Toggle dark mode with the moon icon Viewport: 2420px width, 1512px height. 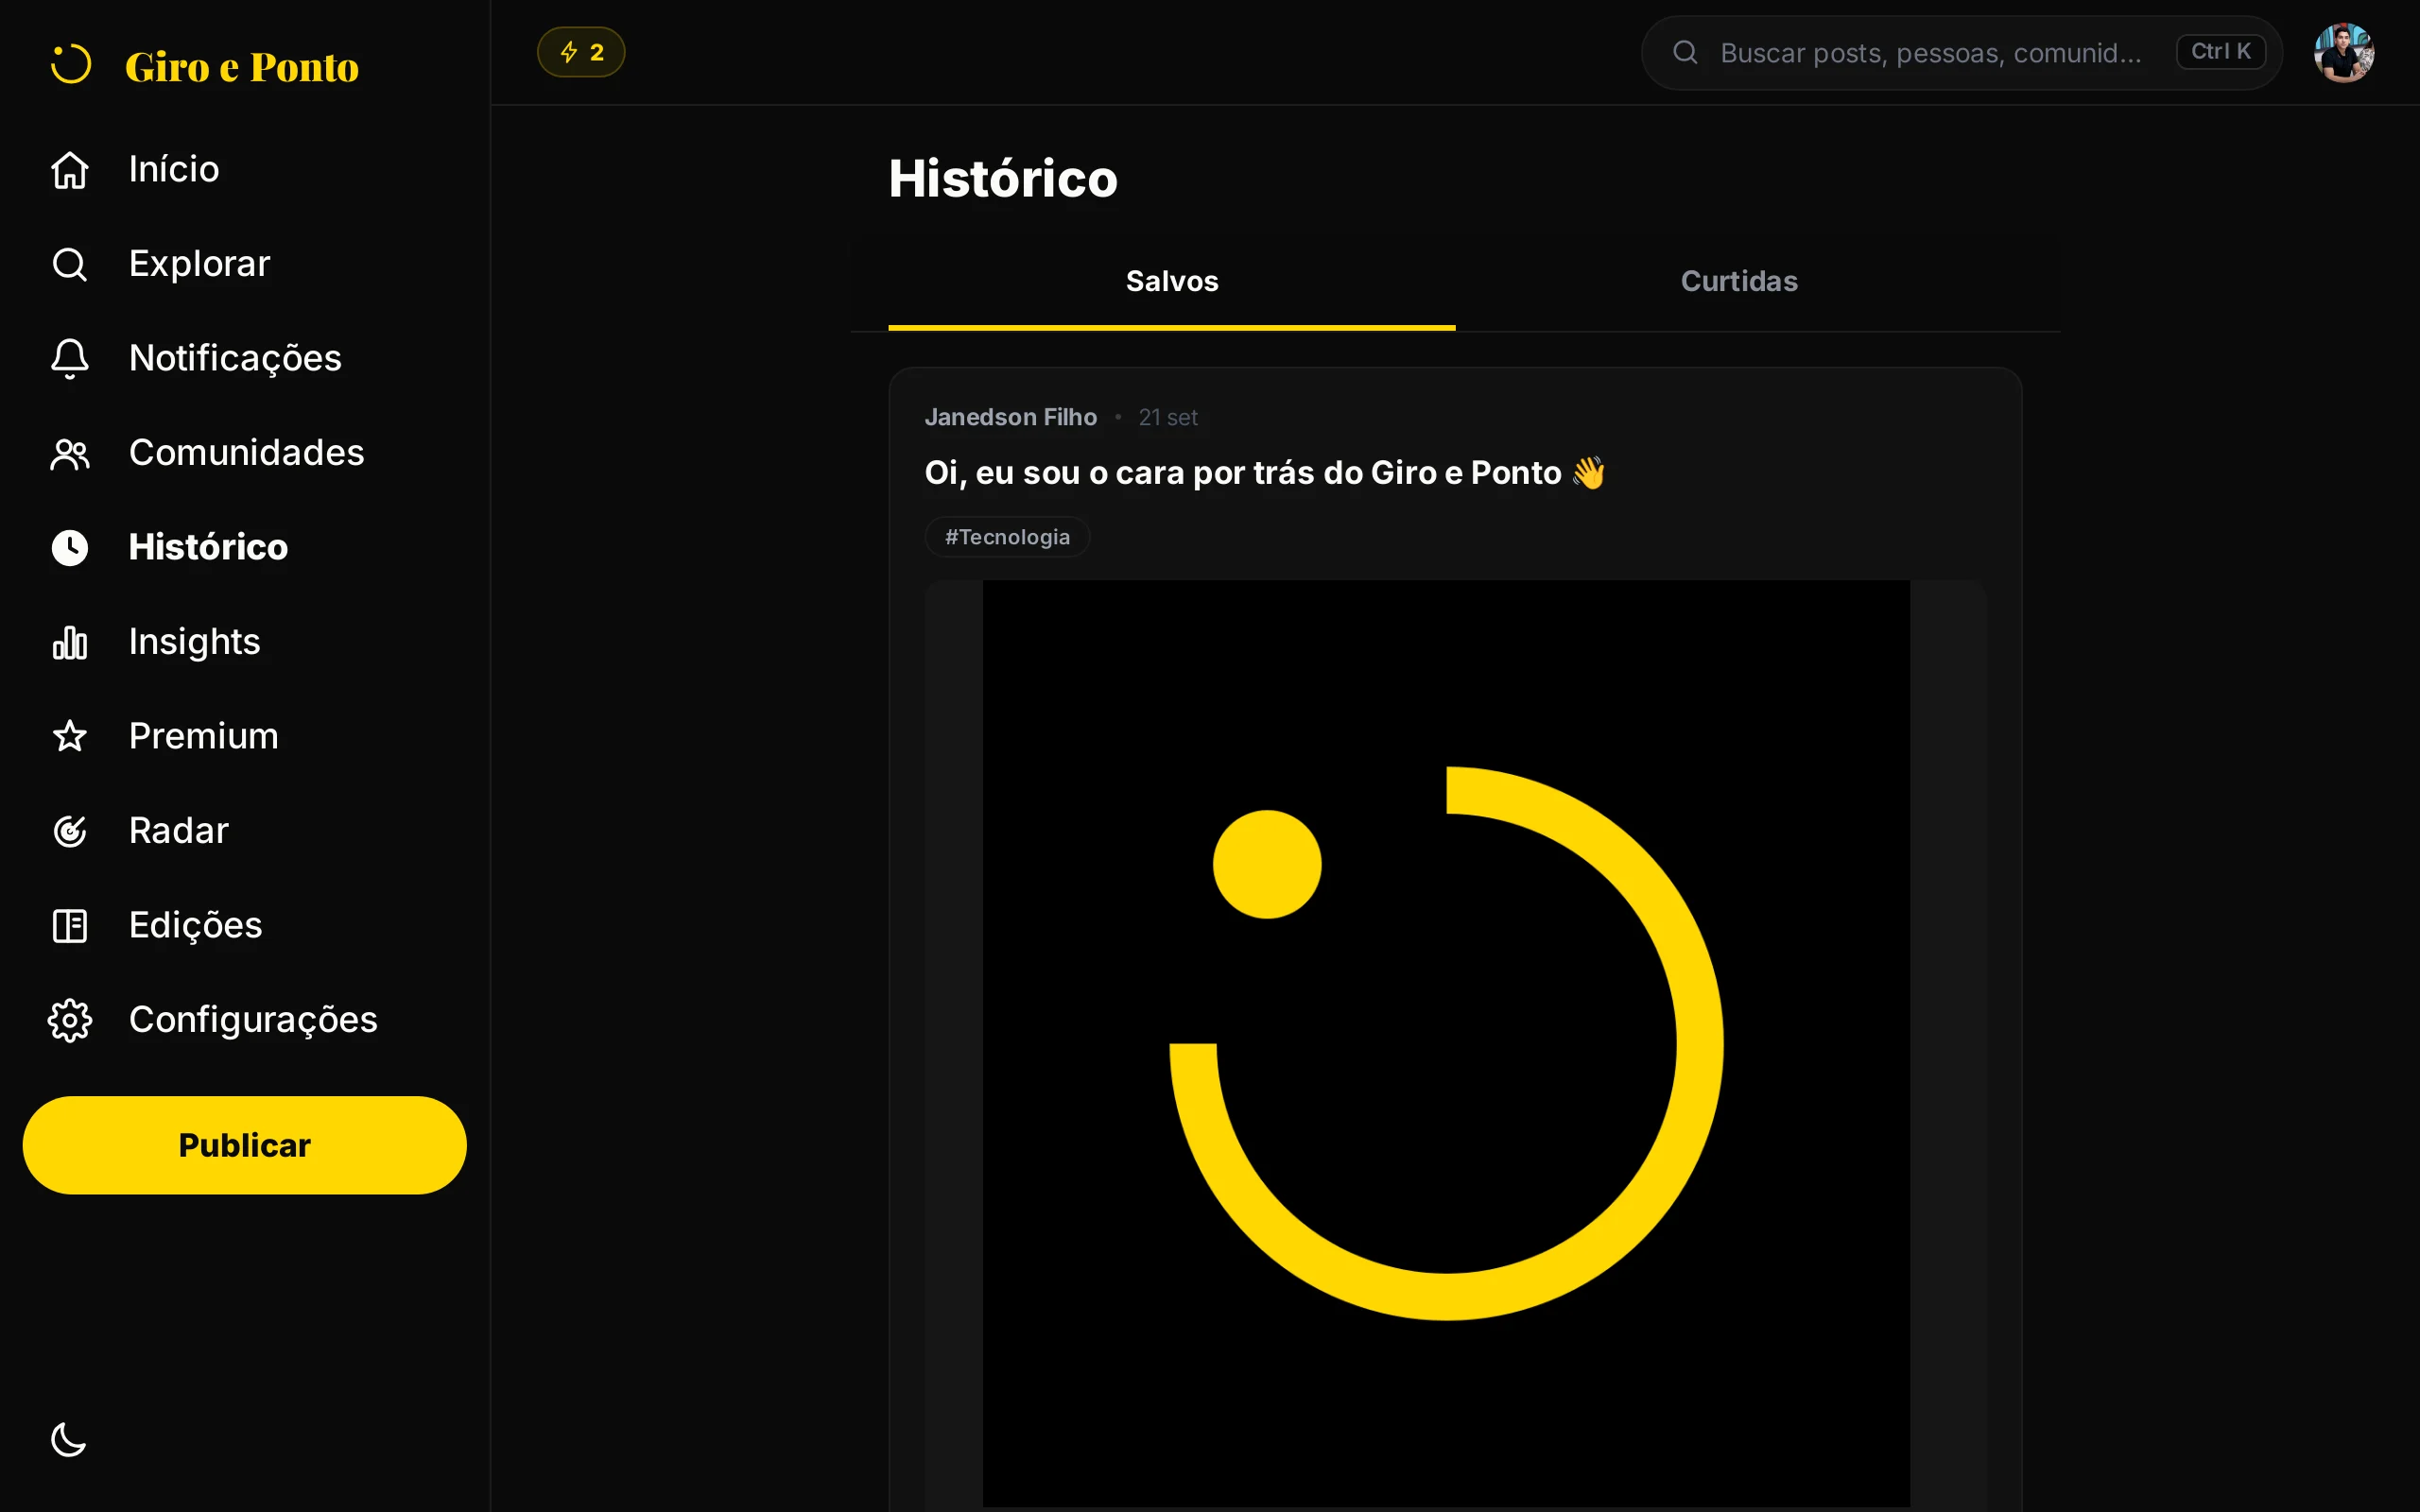pos(69,1440)
